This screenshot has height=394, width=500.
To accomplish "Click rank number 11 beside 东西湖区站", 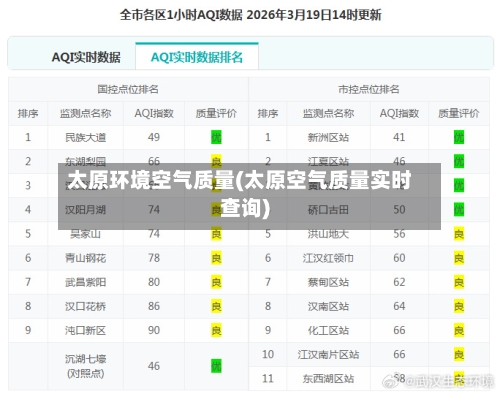I will tap(268, 379).
